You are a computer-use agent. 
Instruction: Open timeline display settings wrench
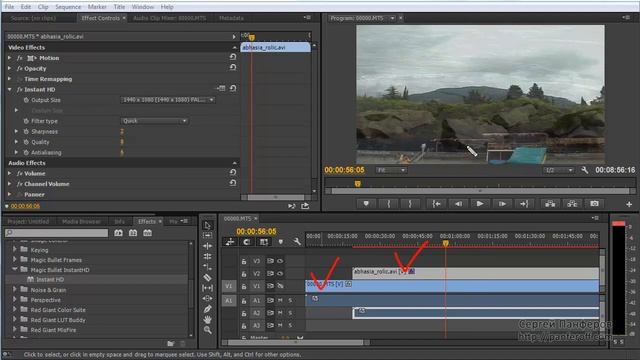coord(297,242)
